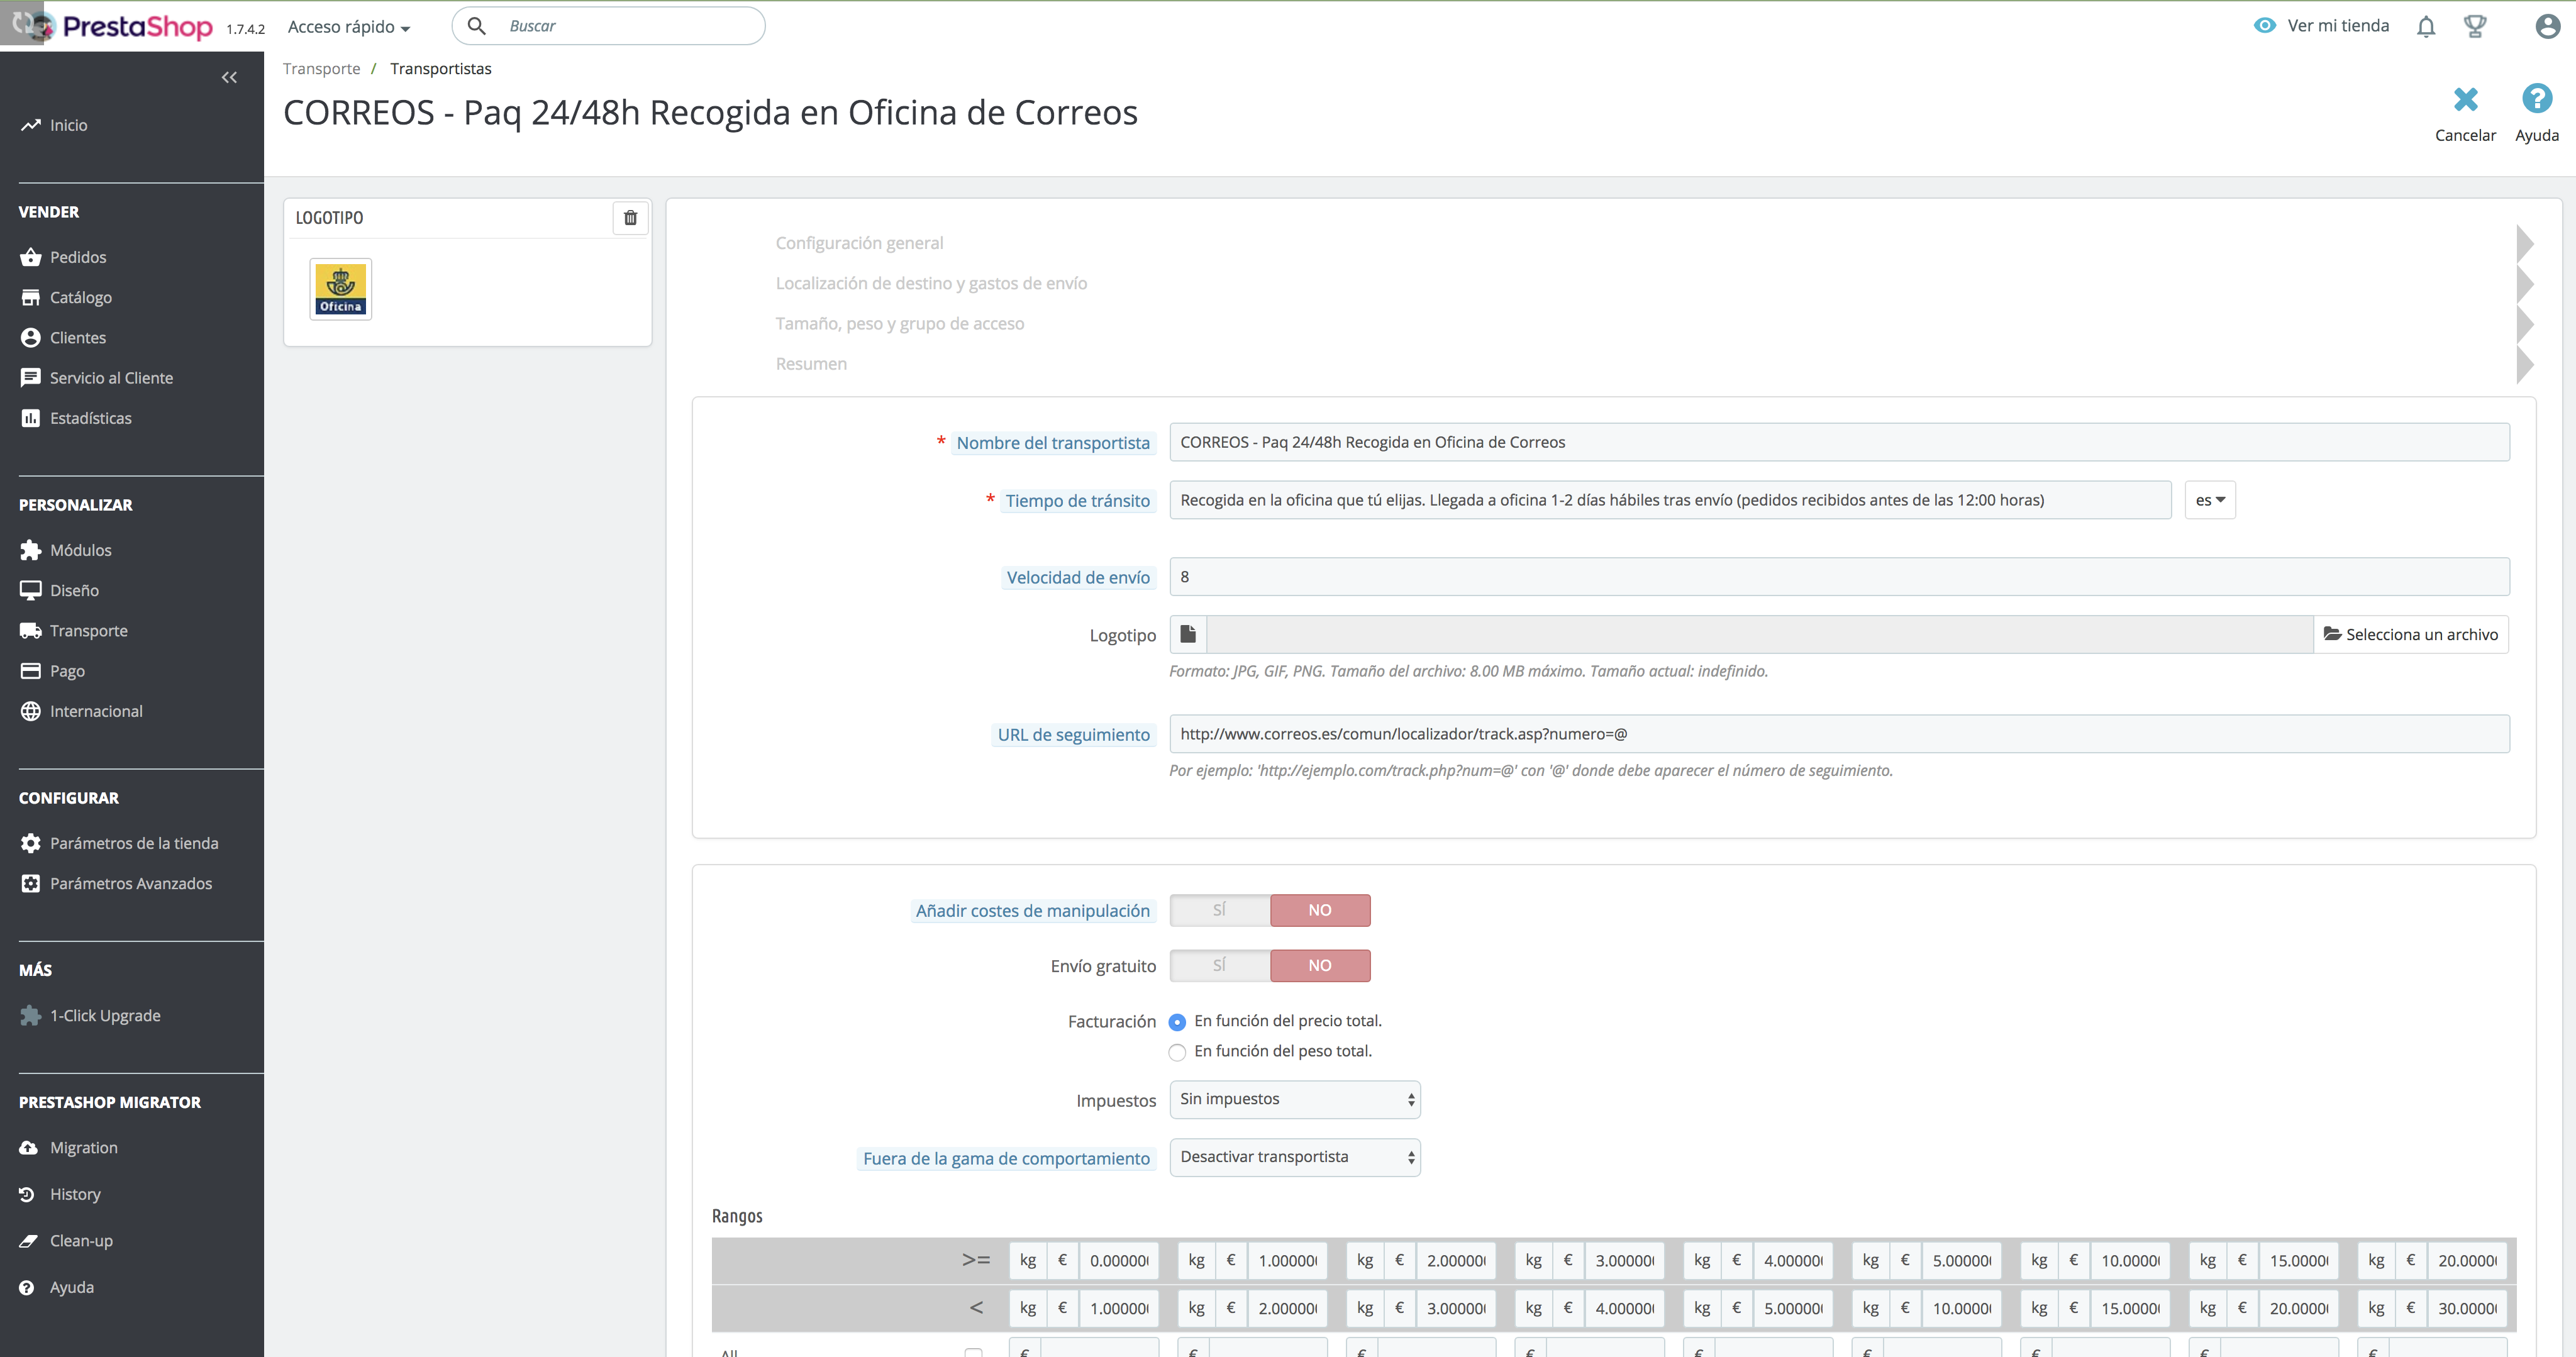Click the 'Selecciona un archivo' button
Screen dimensions: 2576x1357
coord(2410,634)
